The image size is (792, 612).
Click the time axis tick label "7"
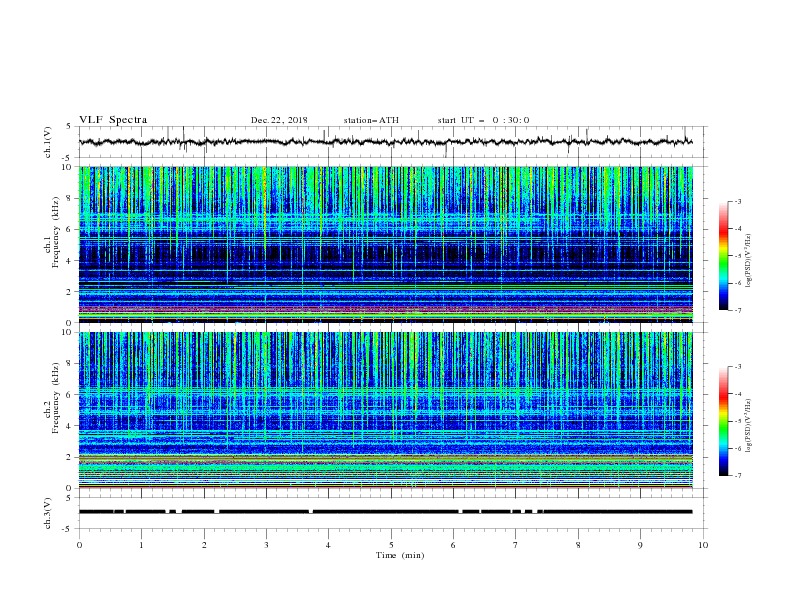pyautogui.click(x=516, y=545)
